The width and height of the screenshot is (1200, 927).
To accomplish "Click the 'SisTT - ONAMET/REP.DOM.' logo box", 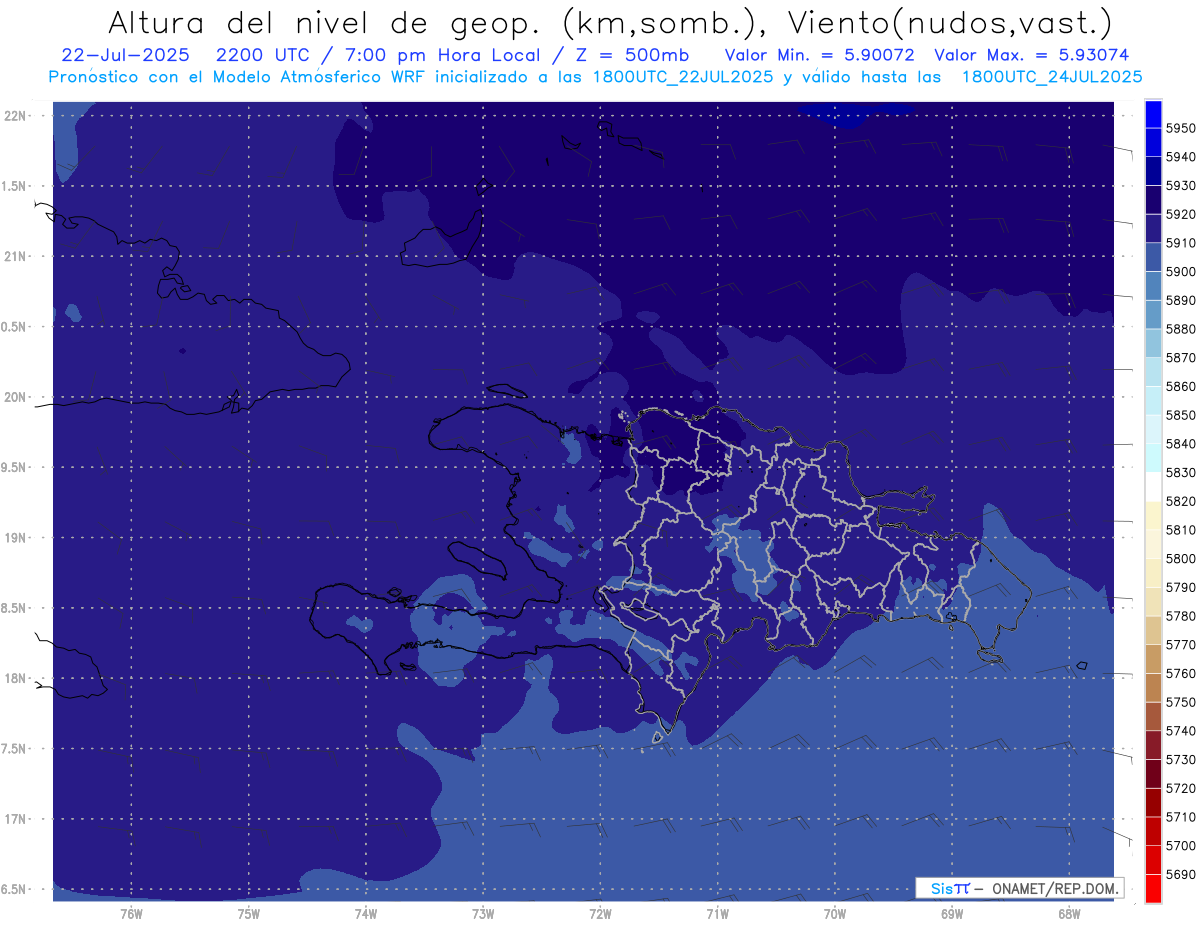I will pos(1020,888).
